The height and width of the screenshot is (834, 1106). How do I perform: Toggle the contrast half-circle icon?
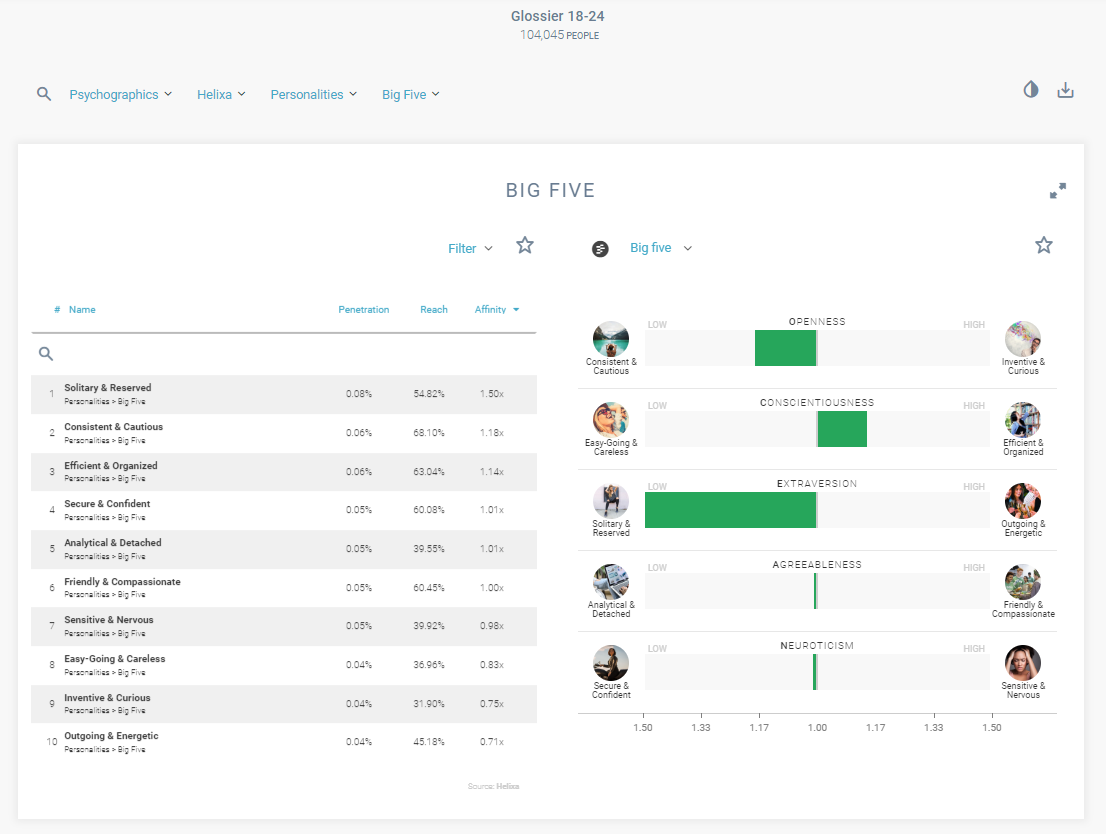tap(1031, 89)
